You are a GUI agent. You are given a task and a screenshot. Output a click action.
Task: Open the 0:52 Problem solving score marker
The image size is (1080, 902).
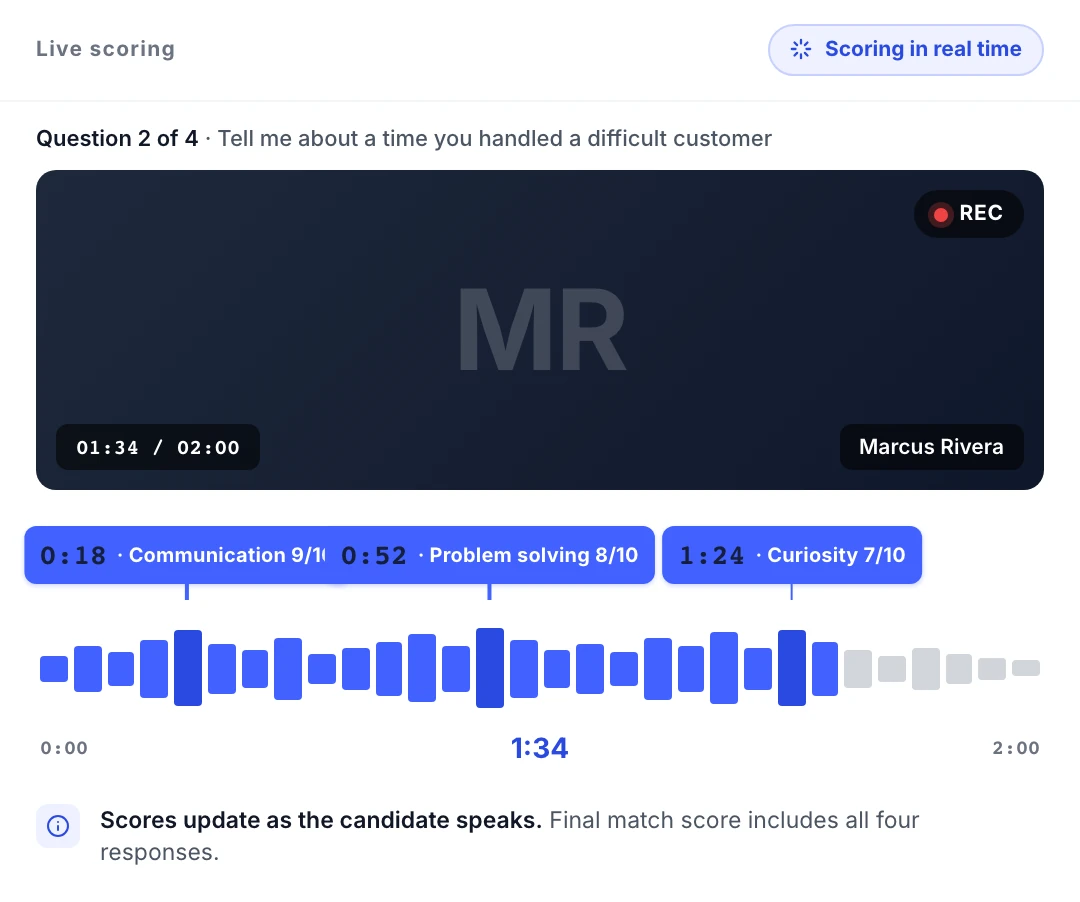tap(490, 555)
